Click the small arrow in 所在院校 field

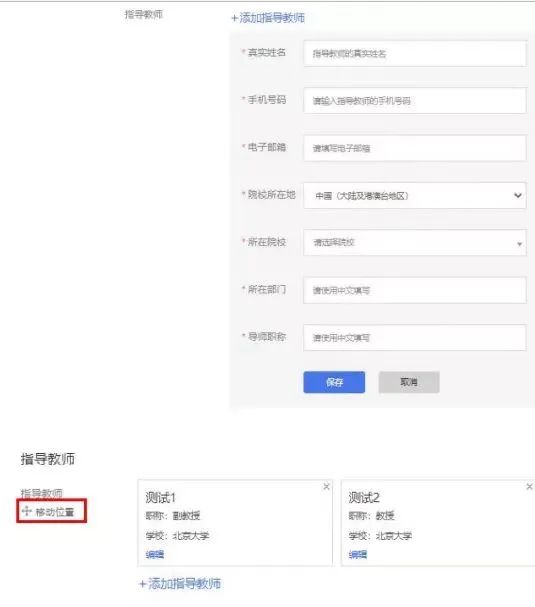pos(519,244)
